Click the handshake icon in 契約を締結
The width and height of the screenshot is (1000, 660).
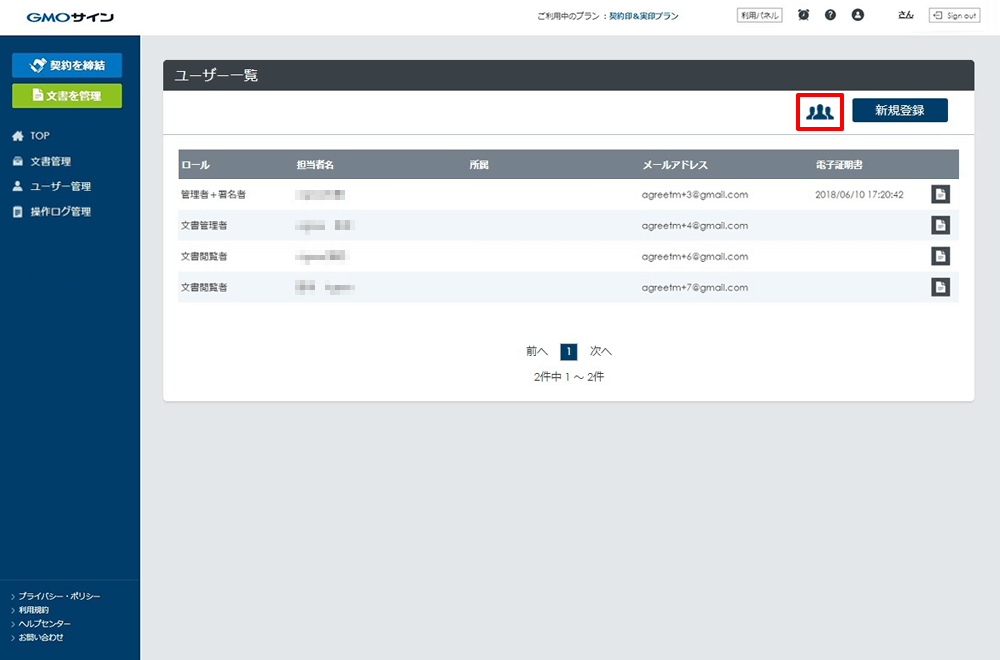coord(38,65)
